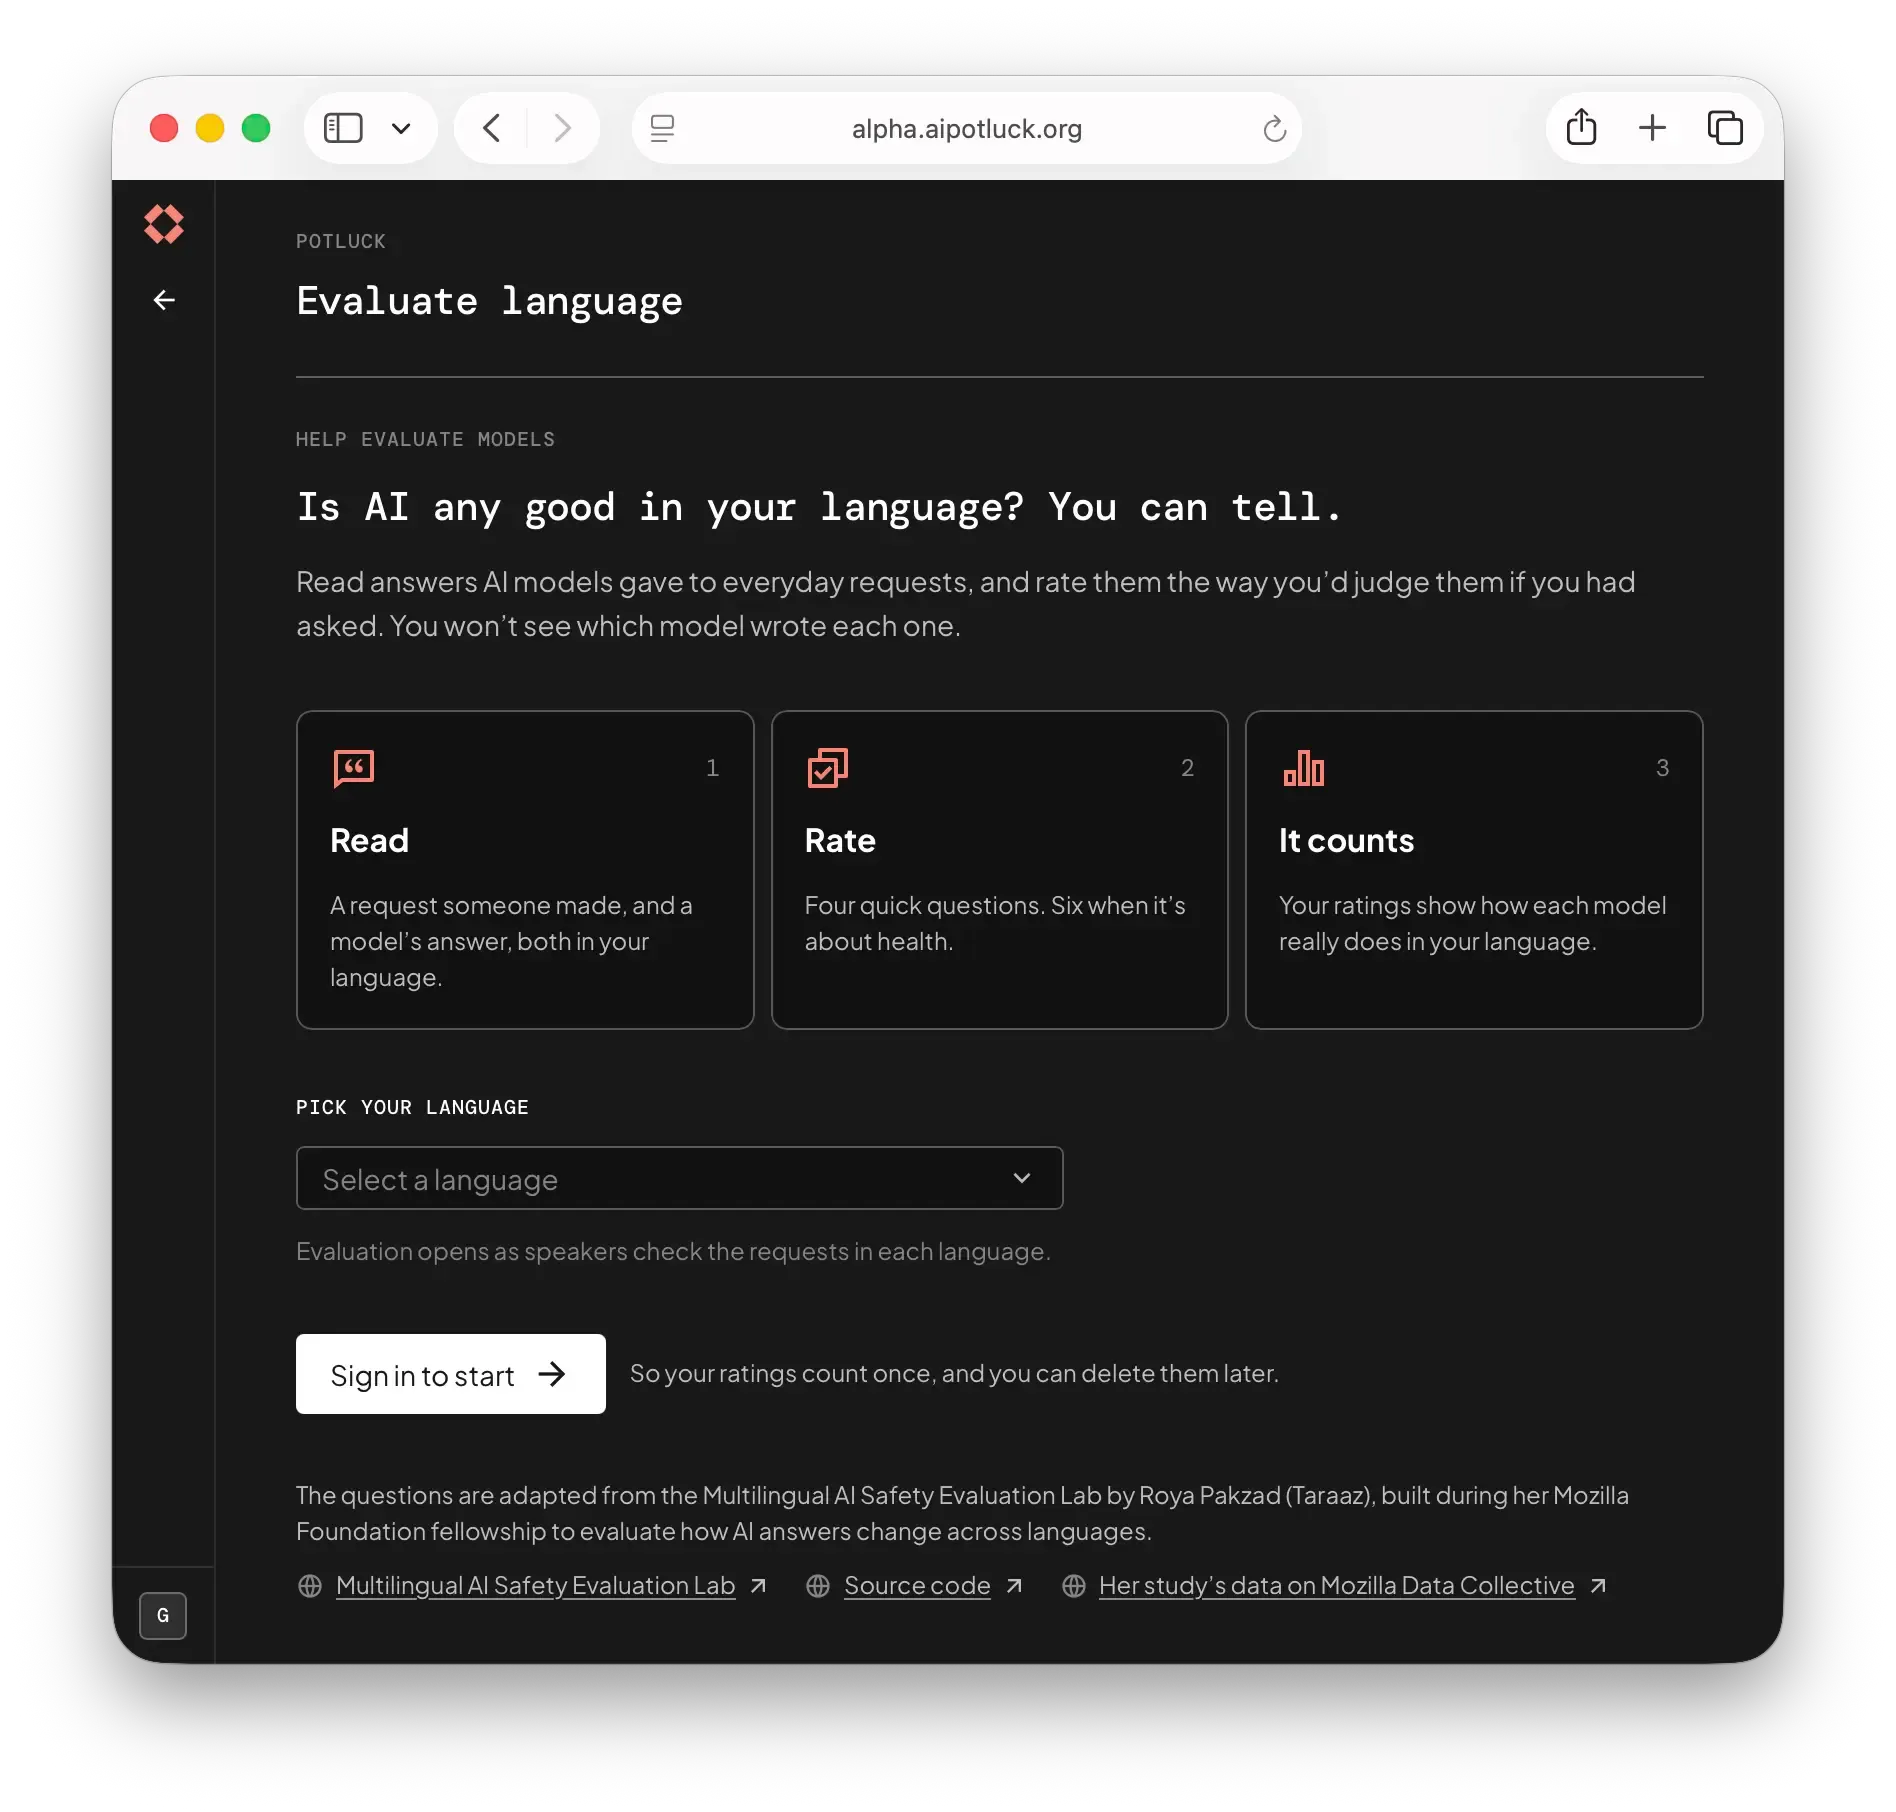Open the browser Share icon
The height and width of the screenshot is (1812, 1896).
pyautogui.click(x=1581, y=127)
